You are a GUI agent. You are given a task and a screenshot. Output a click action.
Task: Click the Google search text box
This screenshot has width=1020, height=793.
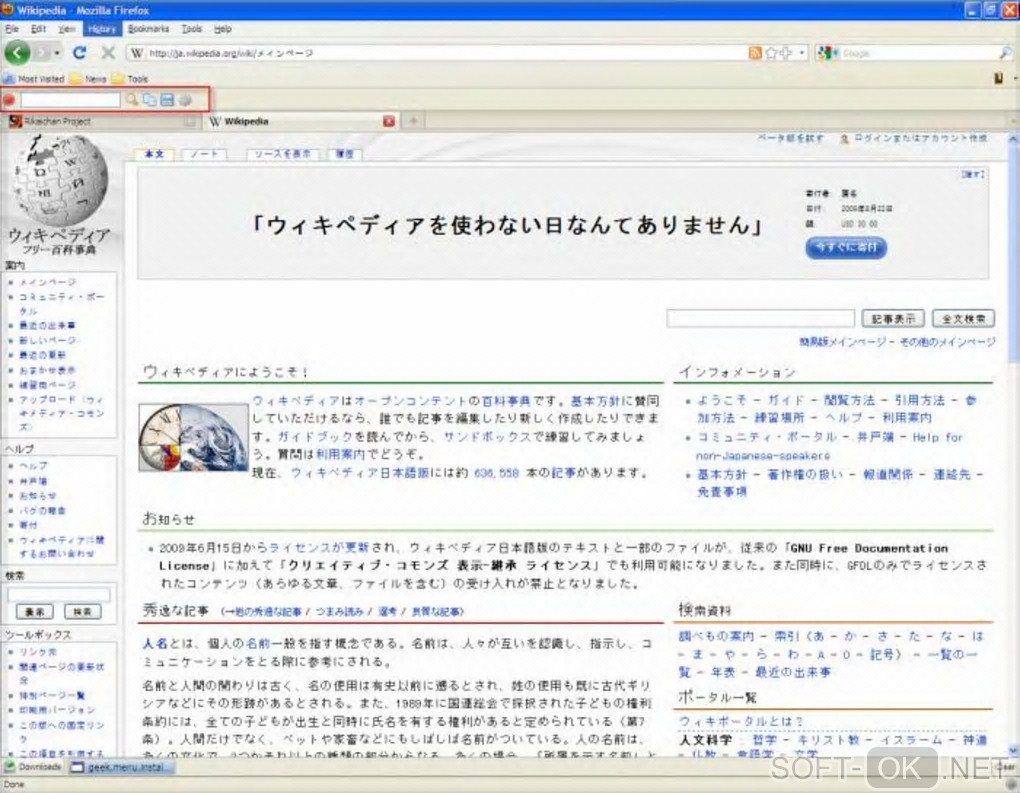919,53
